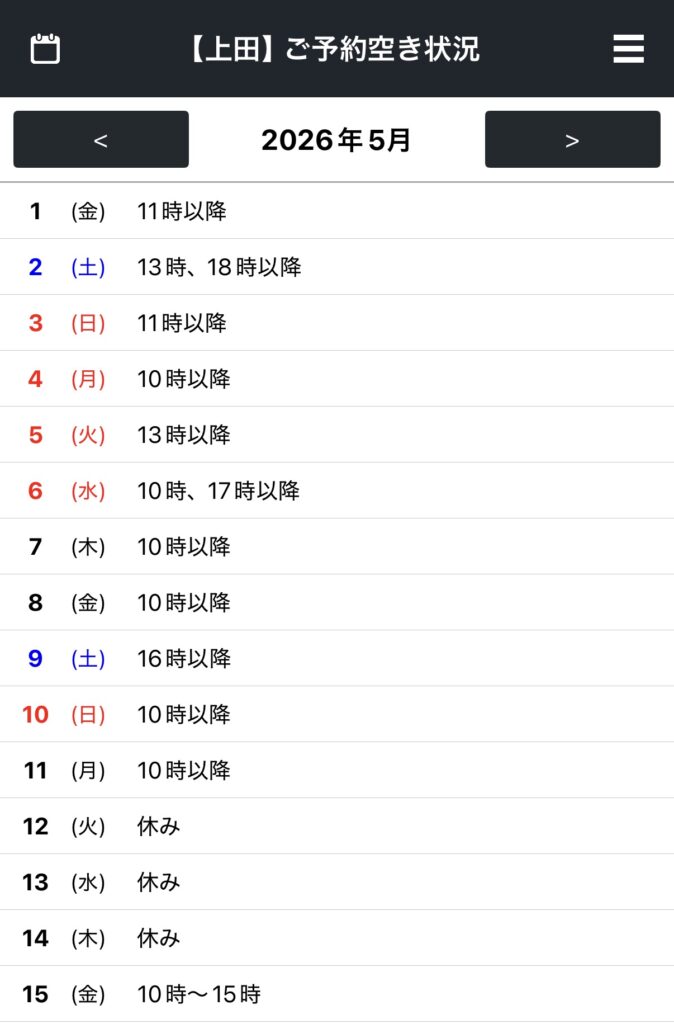The width and height of the screenshot is (674, 1024).
Task: Open May 11 (月) 10時以降 row
Action: click(337, 771)
